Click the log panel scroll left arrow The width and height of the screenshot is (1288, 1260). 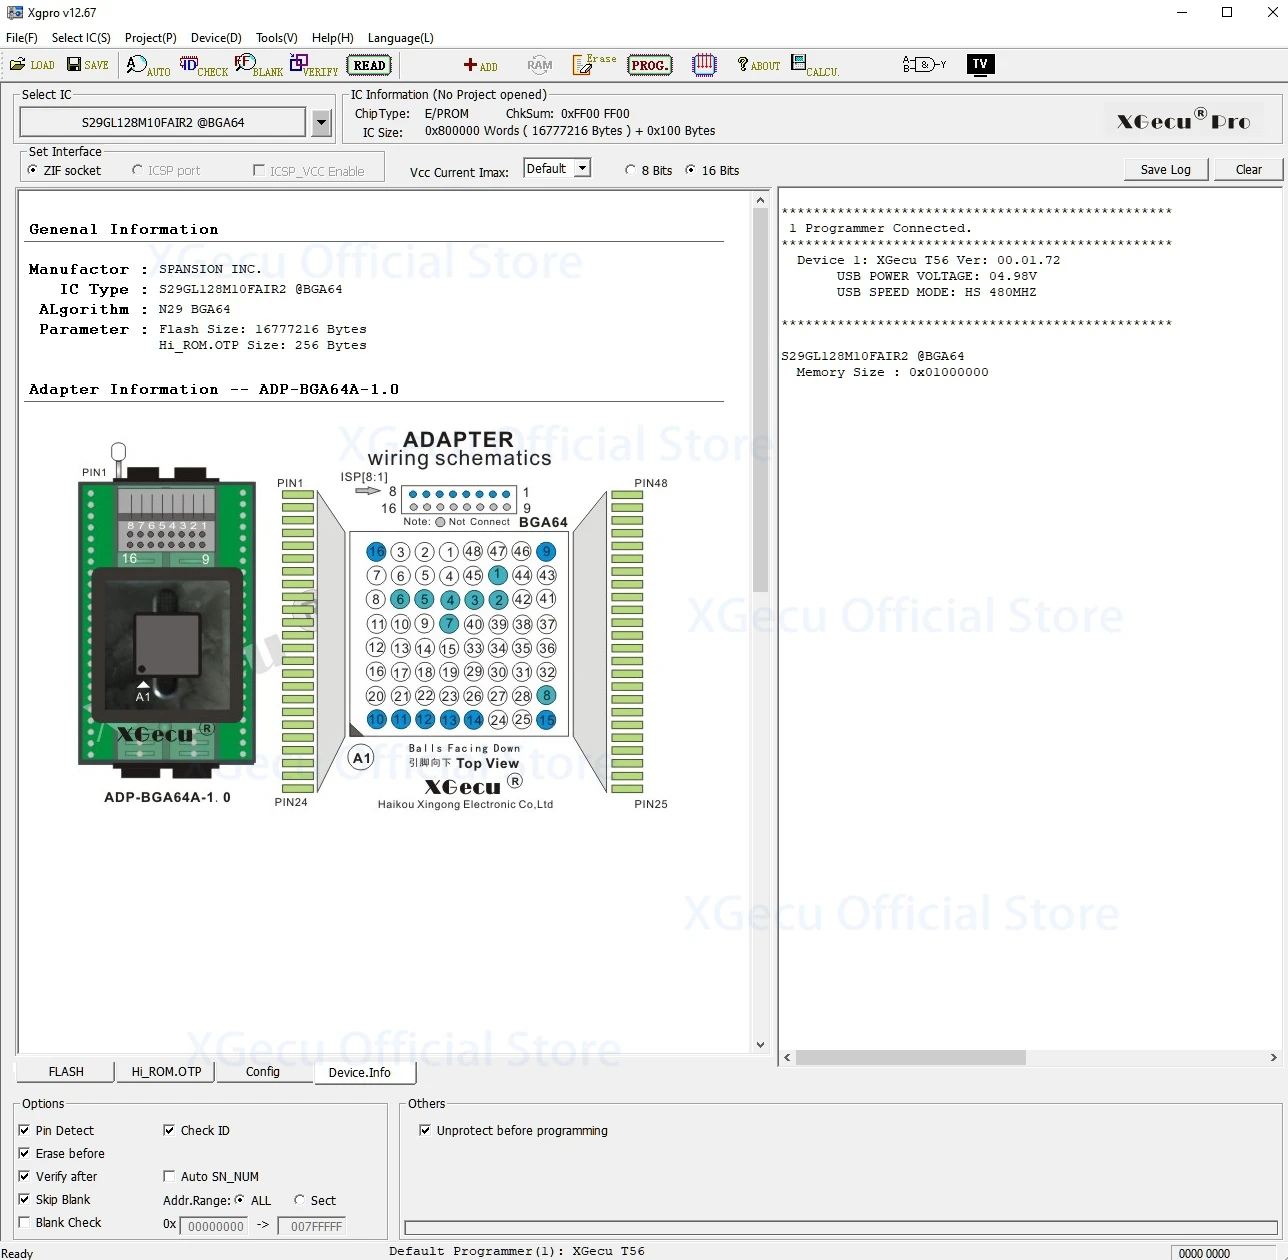tap(788, 1058)
